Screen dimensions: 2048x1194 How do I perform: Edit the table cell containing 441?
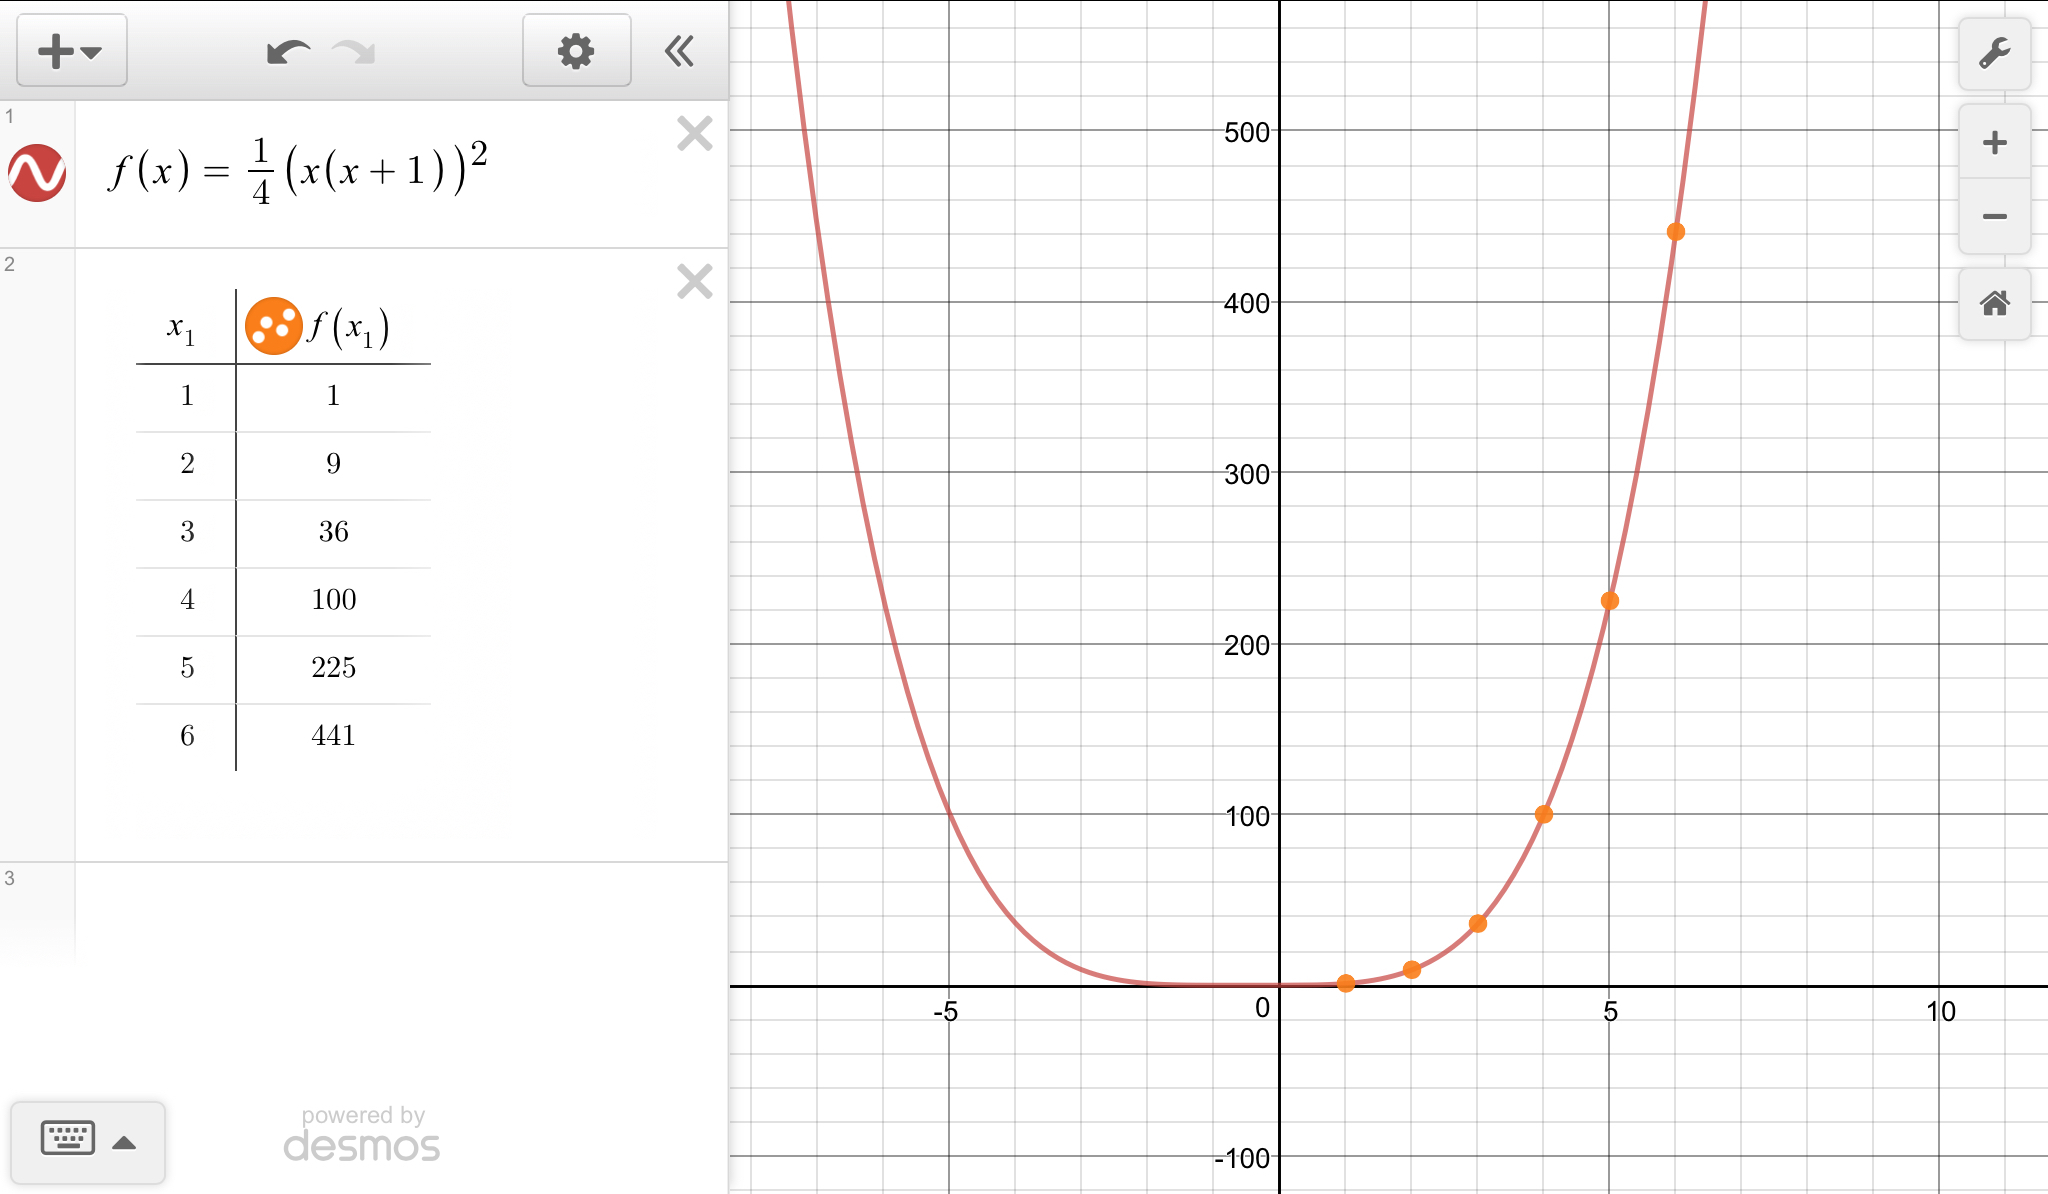[333, 736]
